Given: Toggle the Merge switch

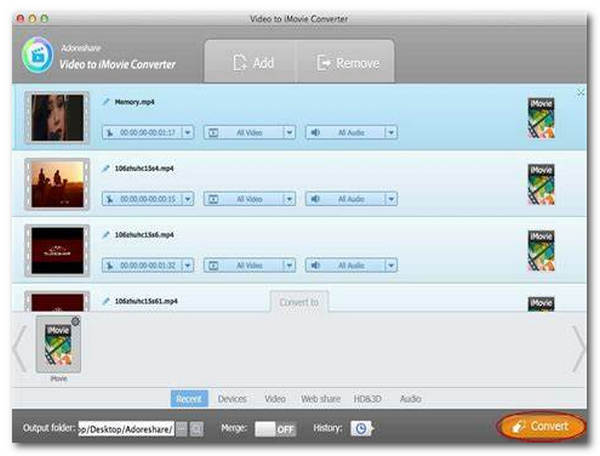Looking at the screenshot, I should pos(275,429).
